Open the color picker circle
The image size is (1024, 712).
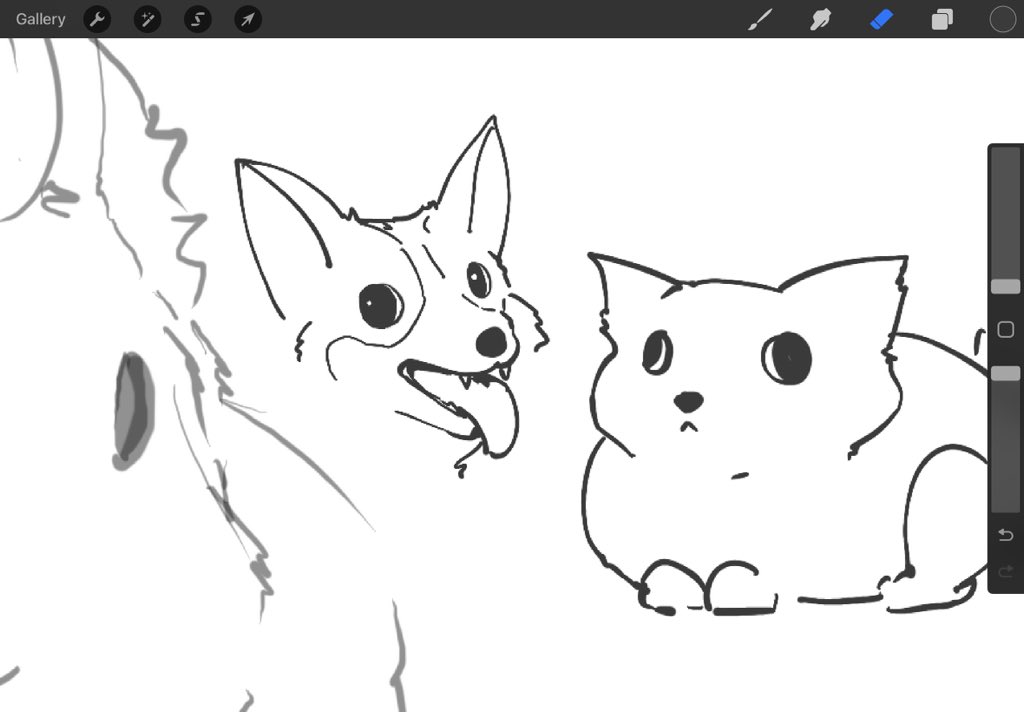coord(1002,20)
